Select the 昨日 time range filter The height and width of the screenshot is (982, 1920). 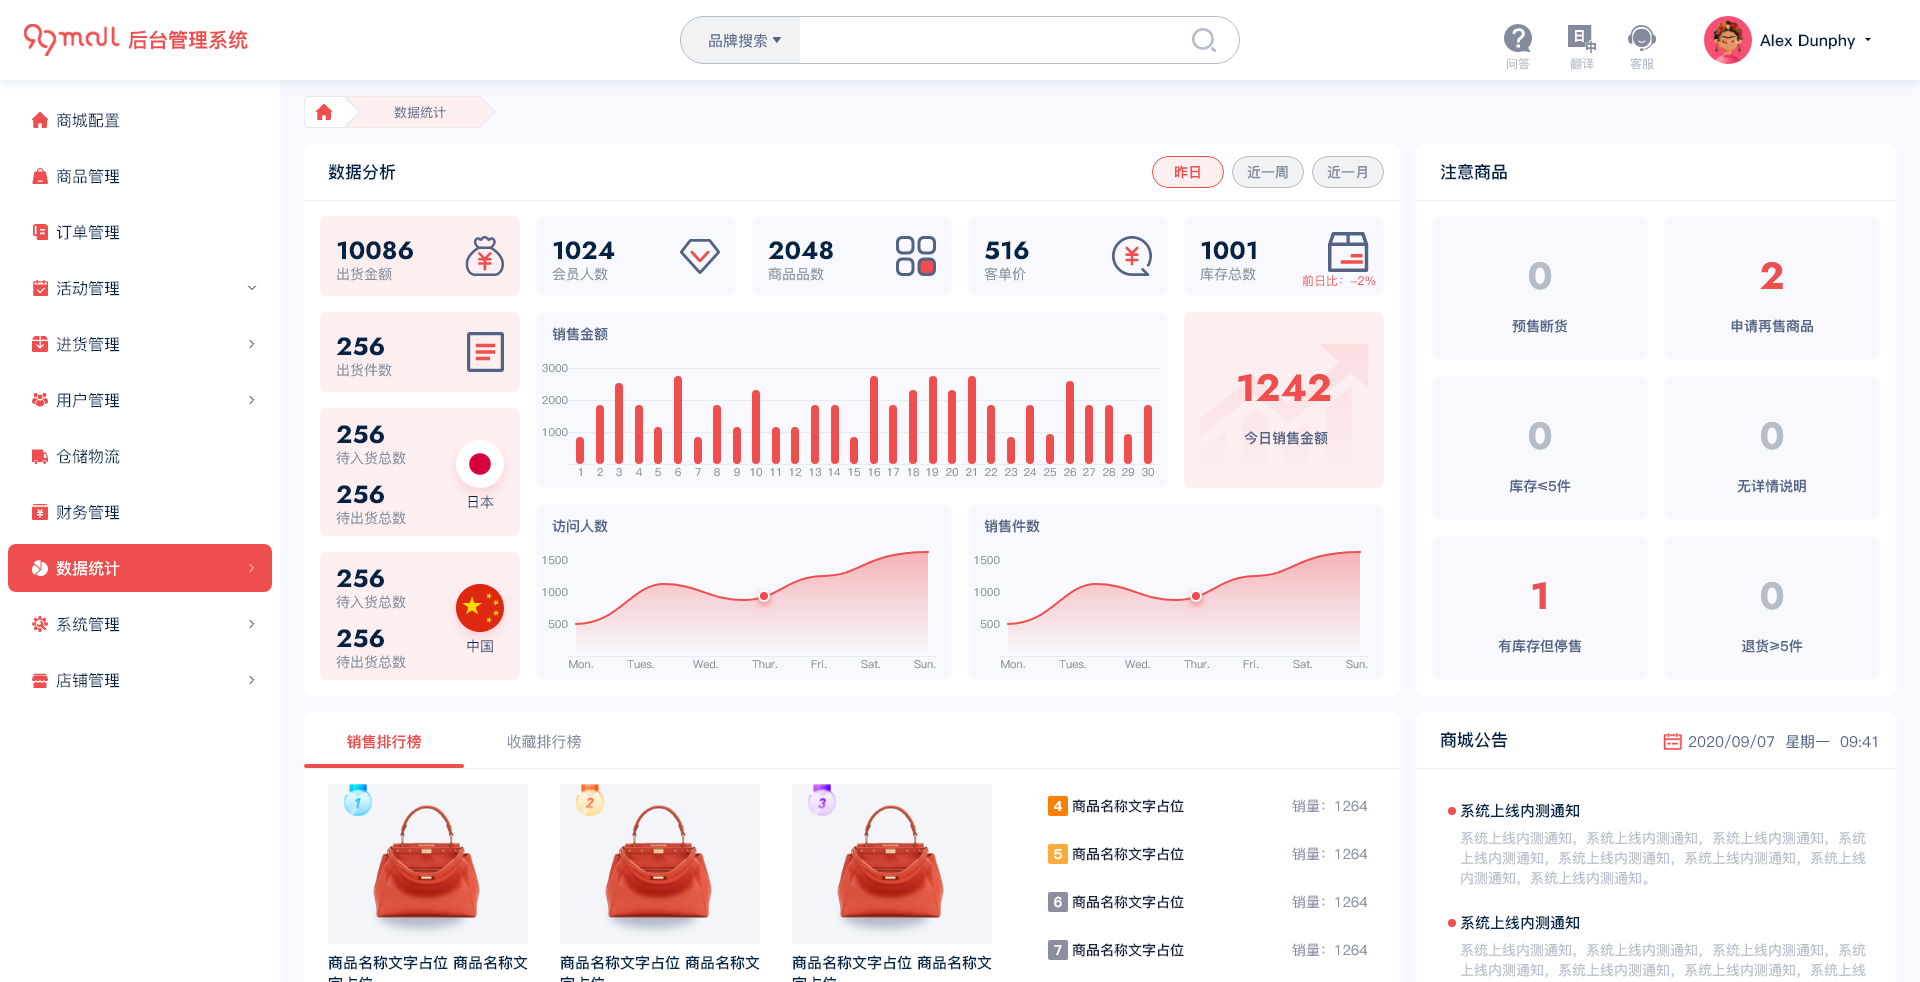point(1187,172)
